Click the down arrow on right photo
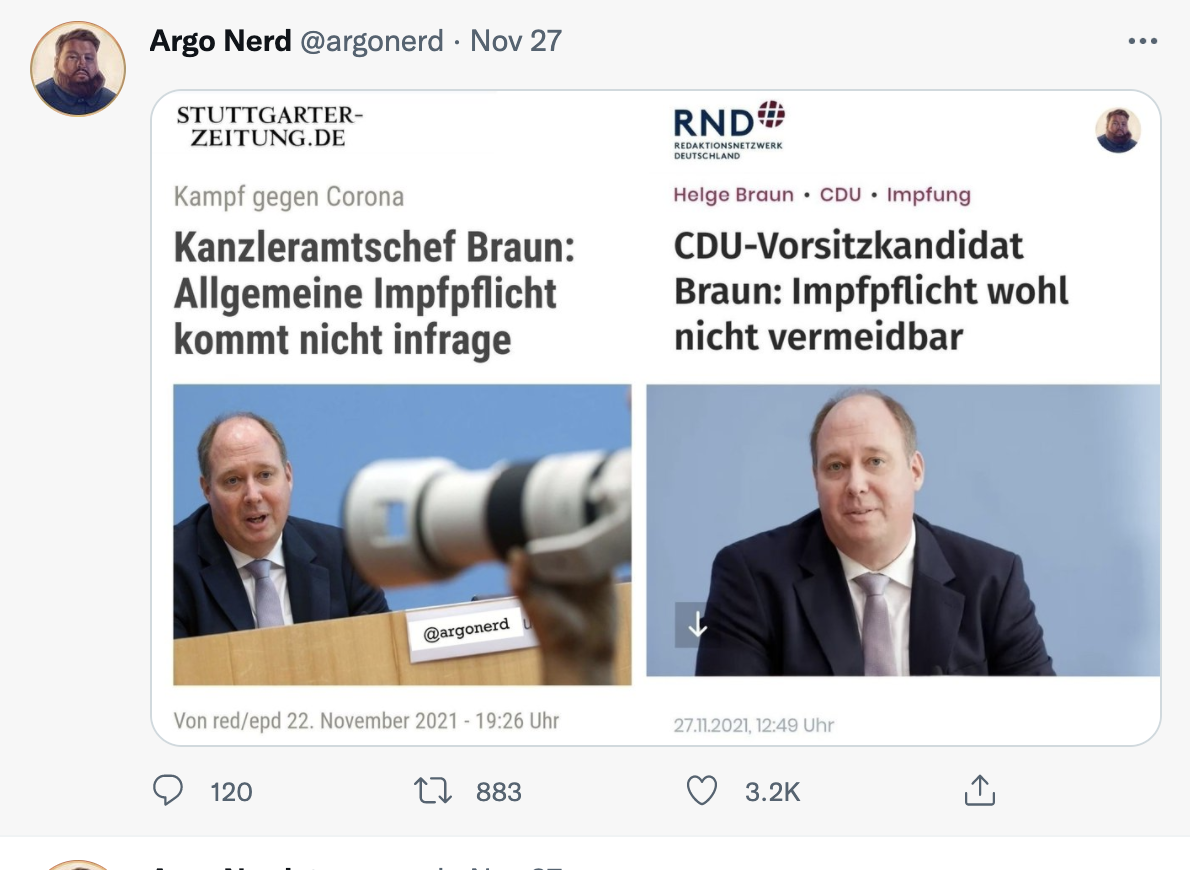 [x=697, y=625]
